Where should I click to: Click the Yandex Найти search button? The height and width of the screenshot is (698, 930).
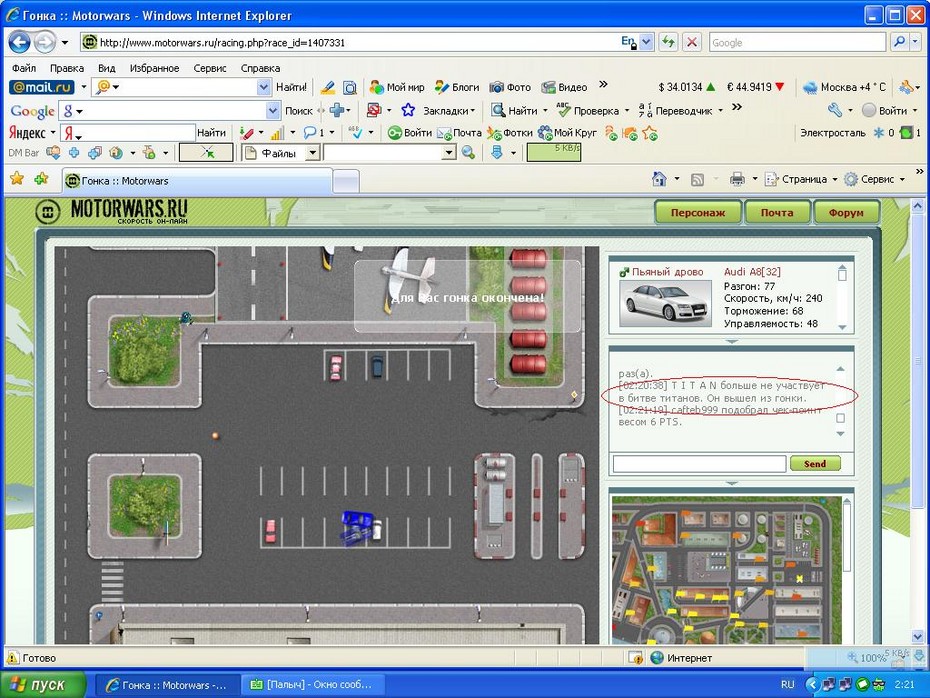point(211,133)
